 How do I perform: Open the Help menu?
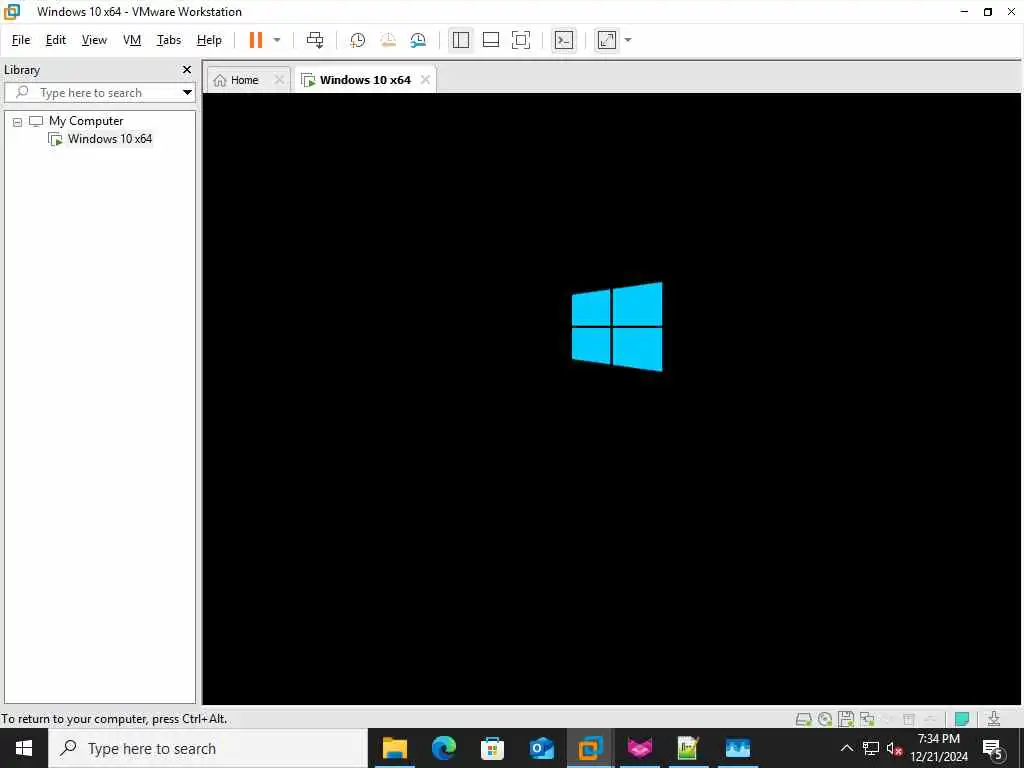click(x=209, y=40)
